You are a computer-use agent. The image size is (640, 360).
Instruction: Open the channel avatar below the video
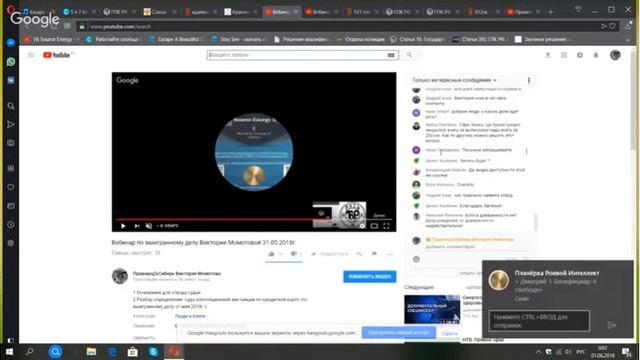[x=120, y=276]
